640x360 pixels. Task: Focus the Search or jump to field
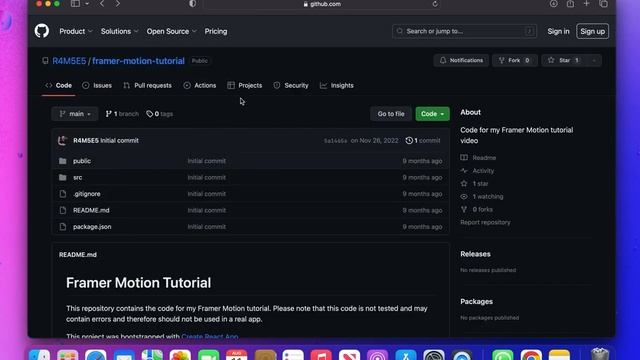pos(464,31)
